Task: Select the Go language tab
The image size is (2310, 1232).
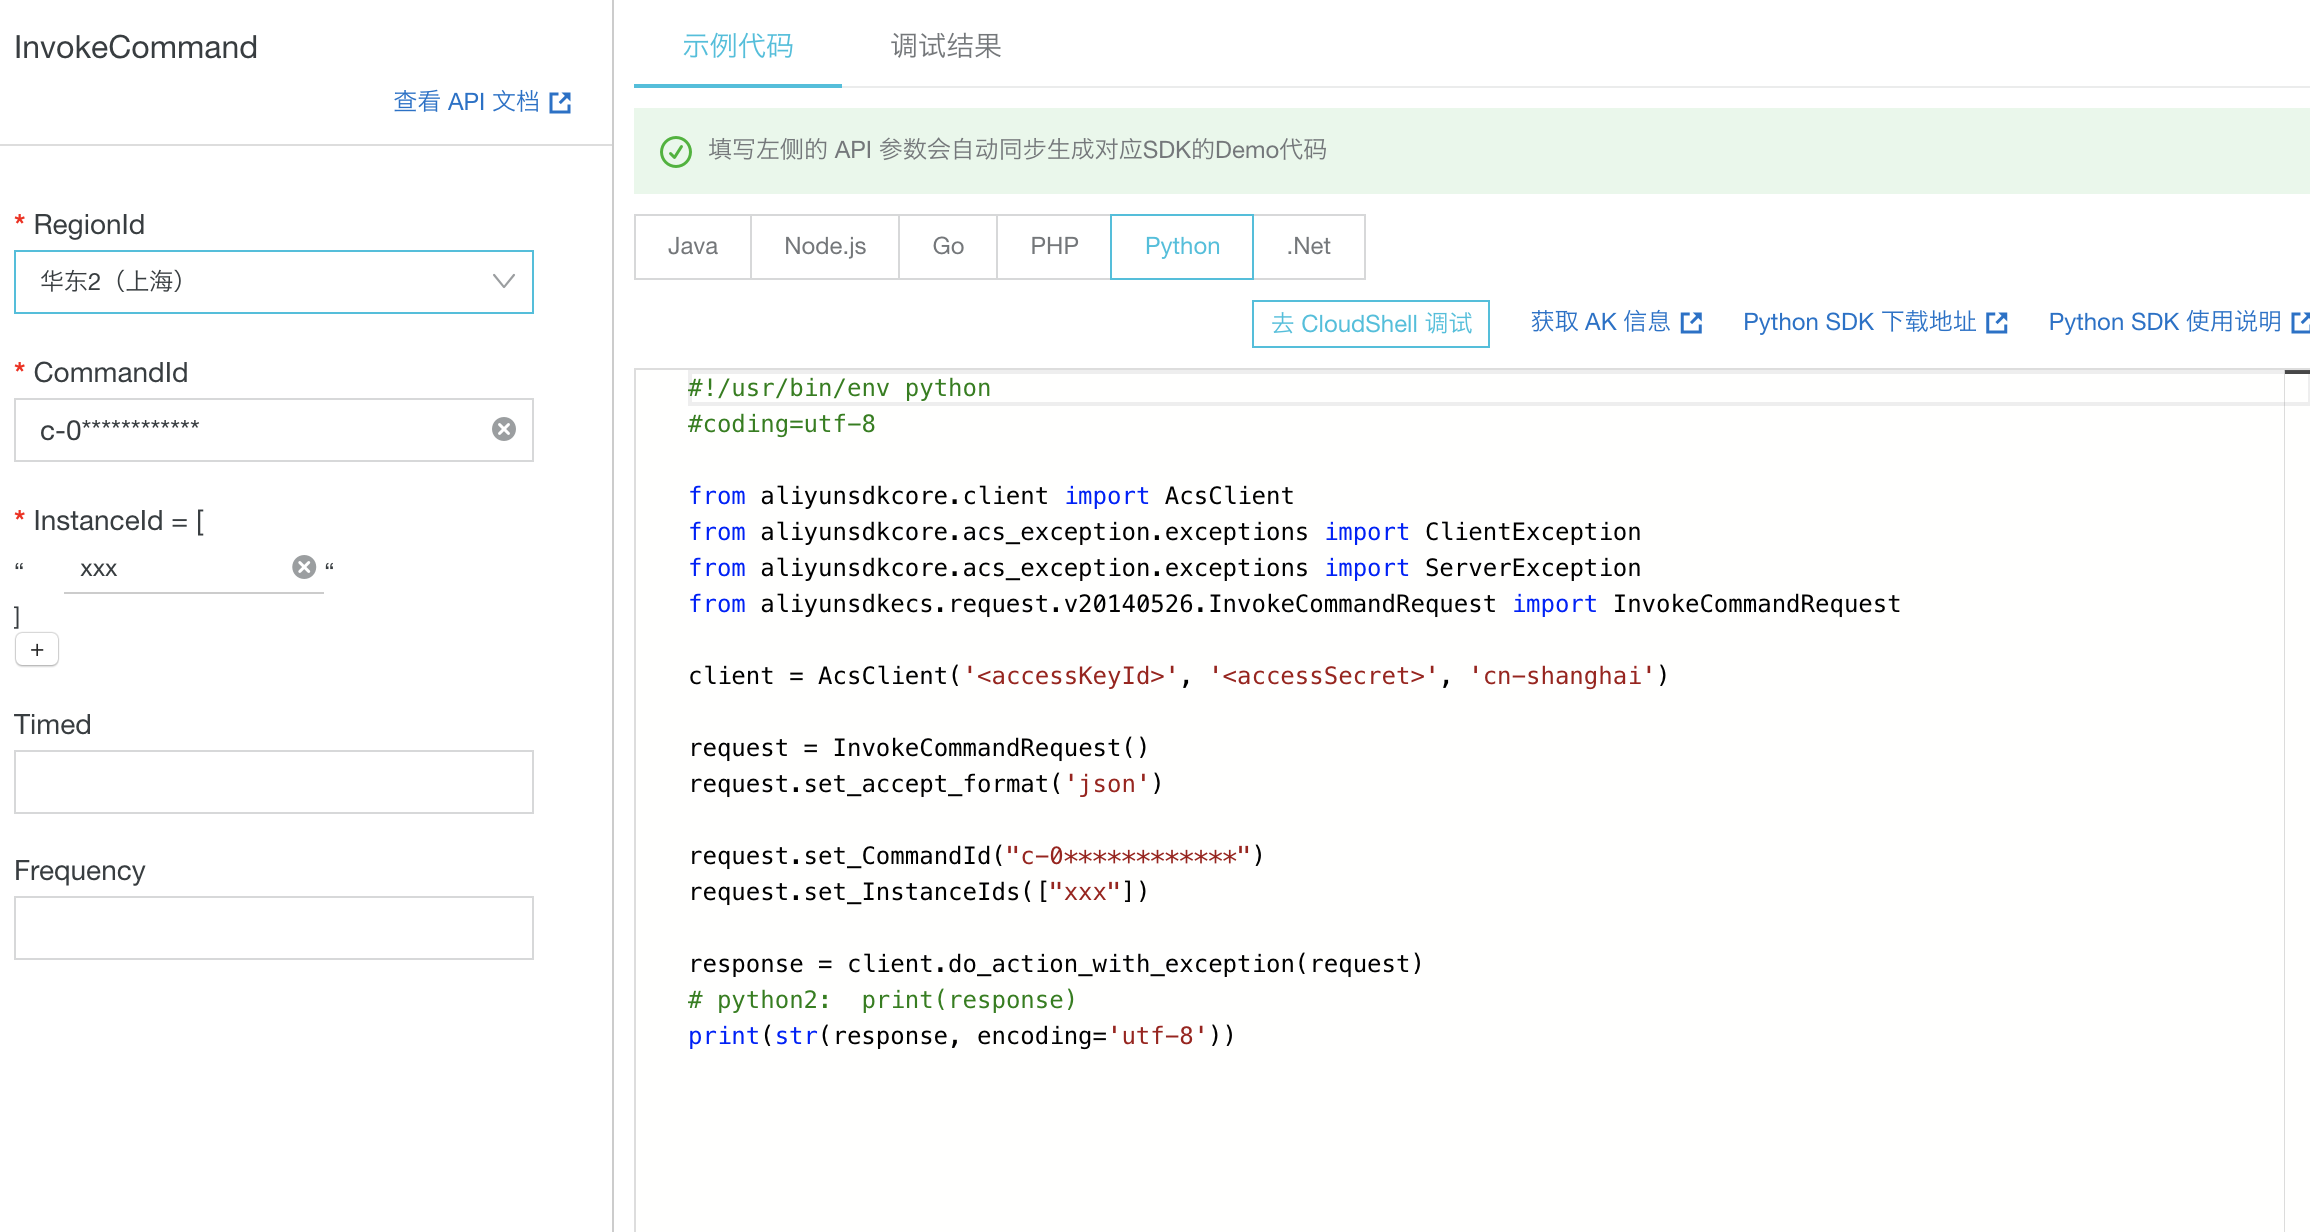Action: coord(948,246)
